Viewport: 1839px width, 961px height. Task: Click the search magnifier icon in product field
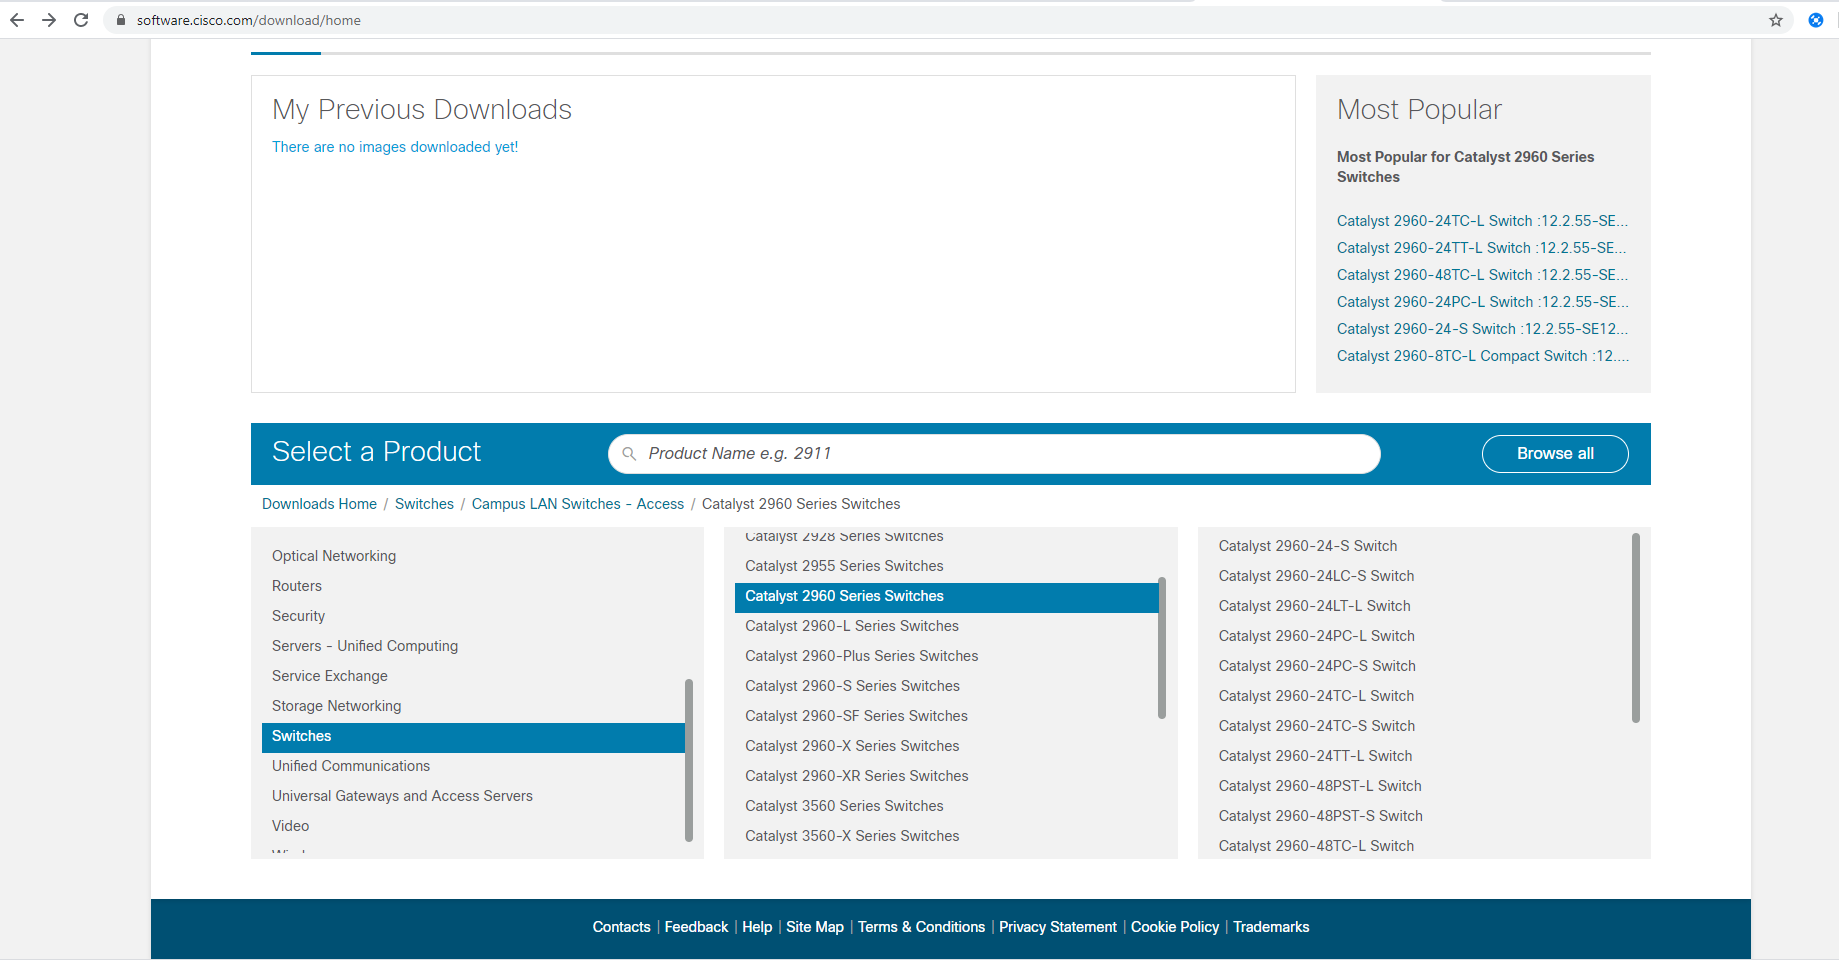(x=629, y=454)
